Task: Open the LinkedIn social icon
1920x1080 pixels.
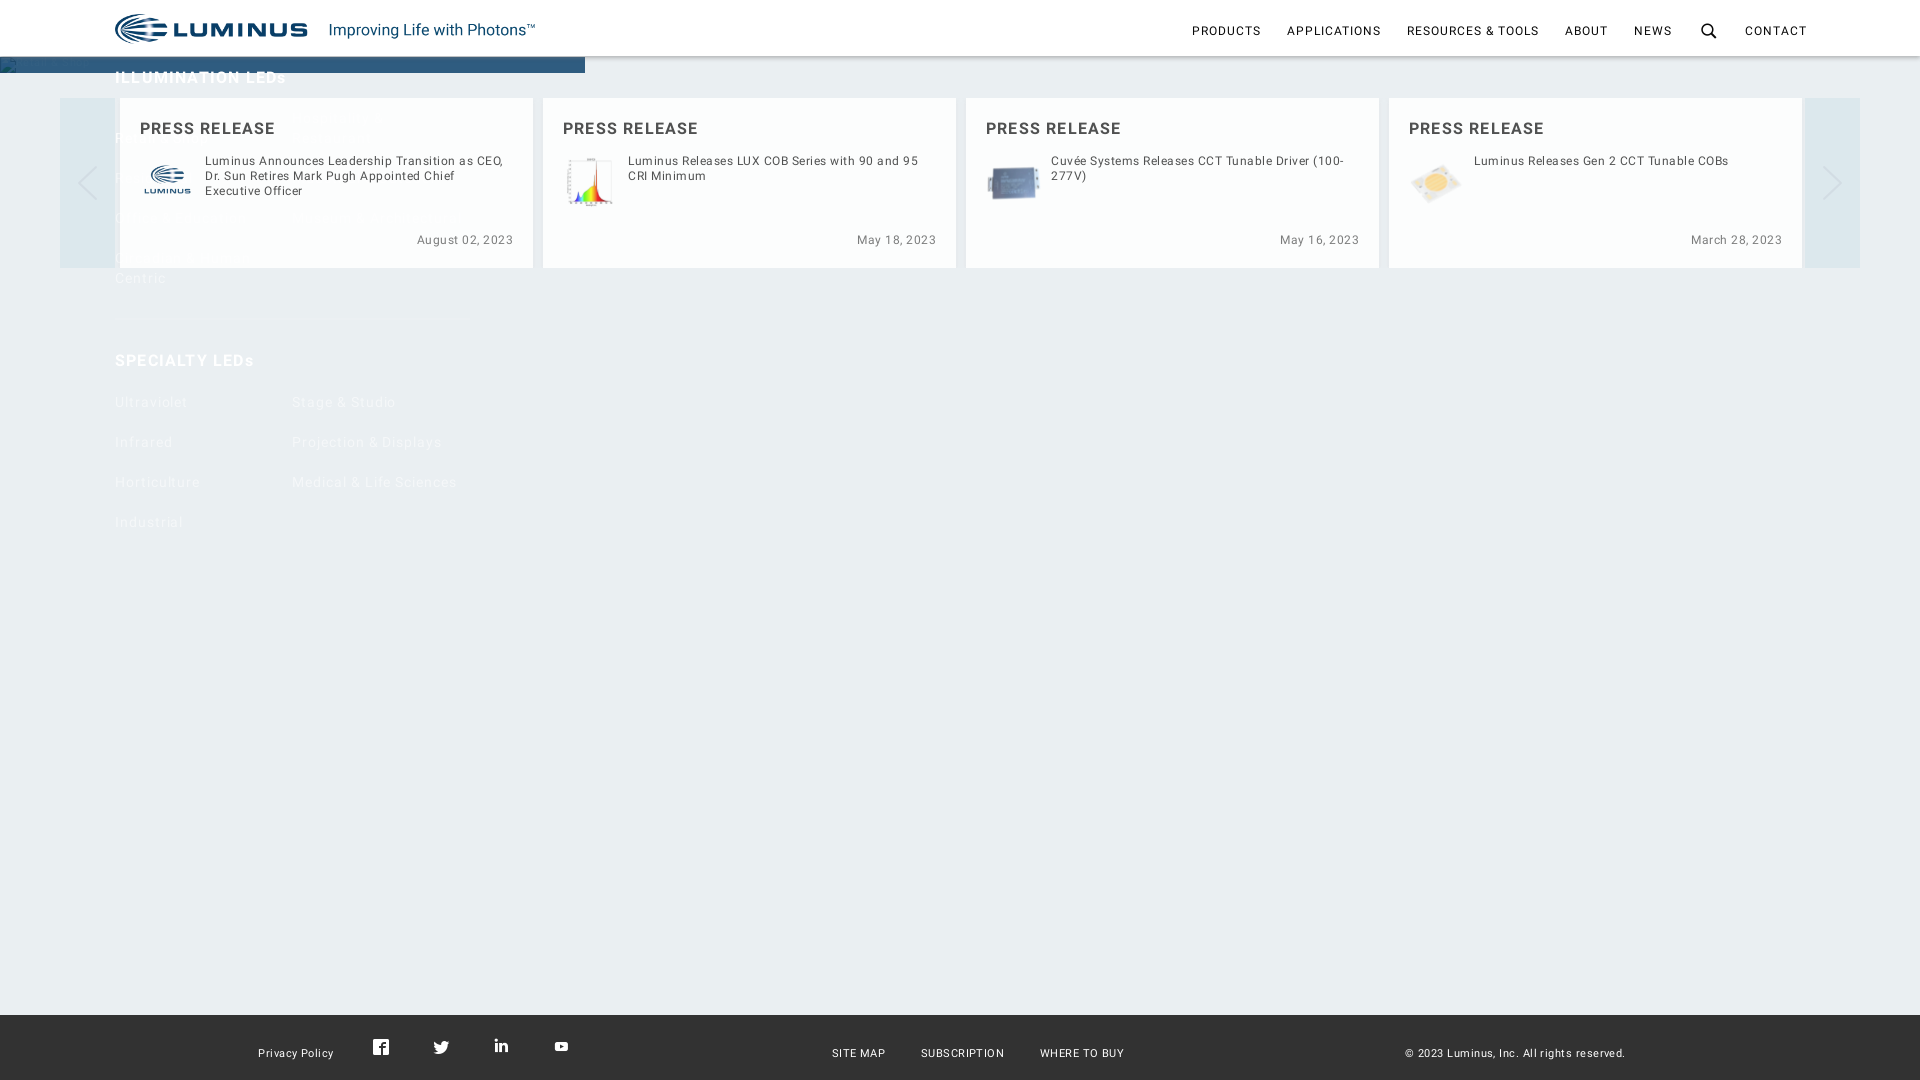Action: (501, 1046)
